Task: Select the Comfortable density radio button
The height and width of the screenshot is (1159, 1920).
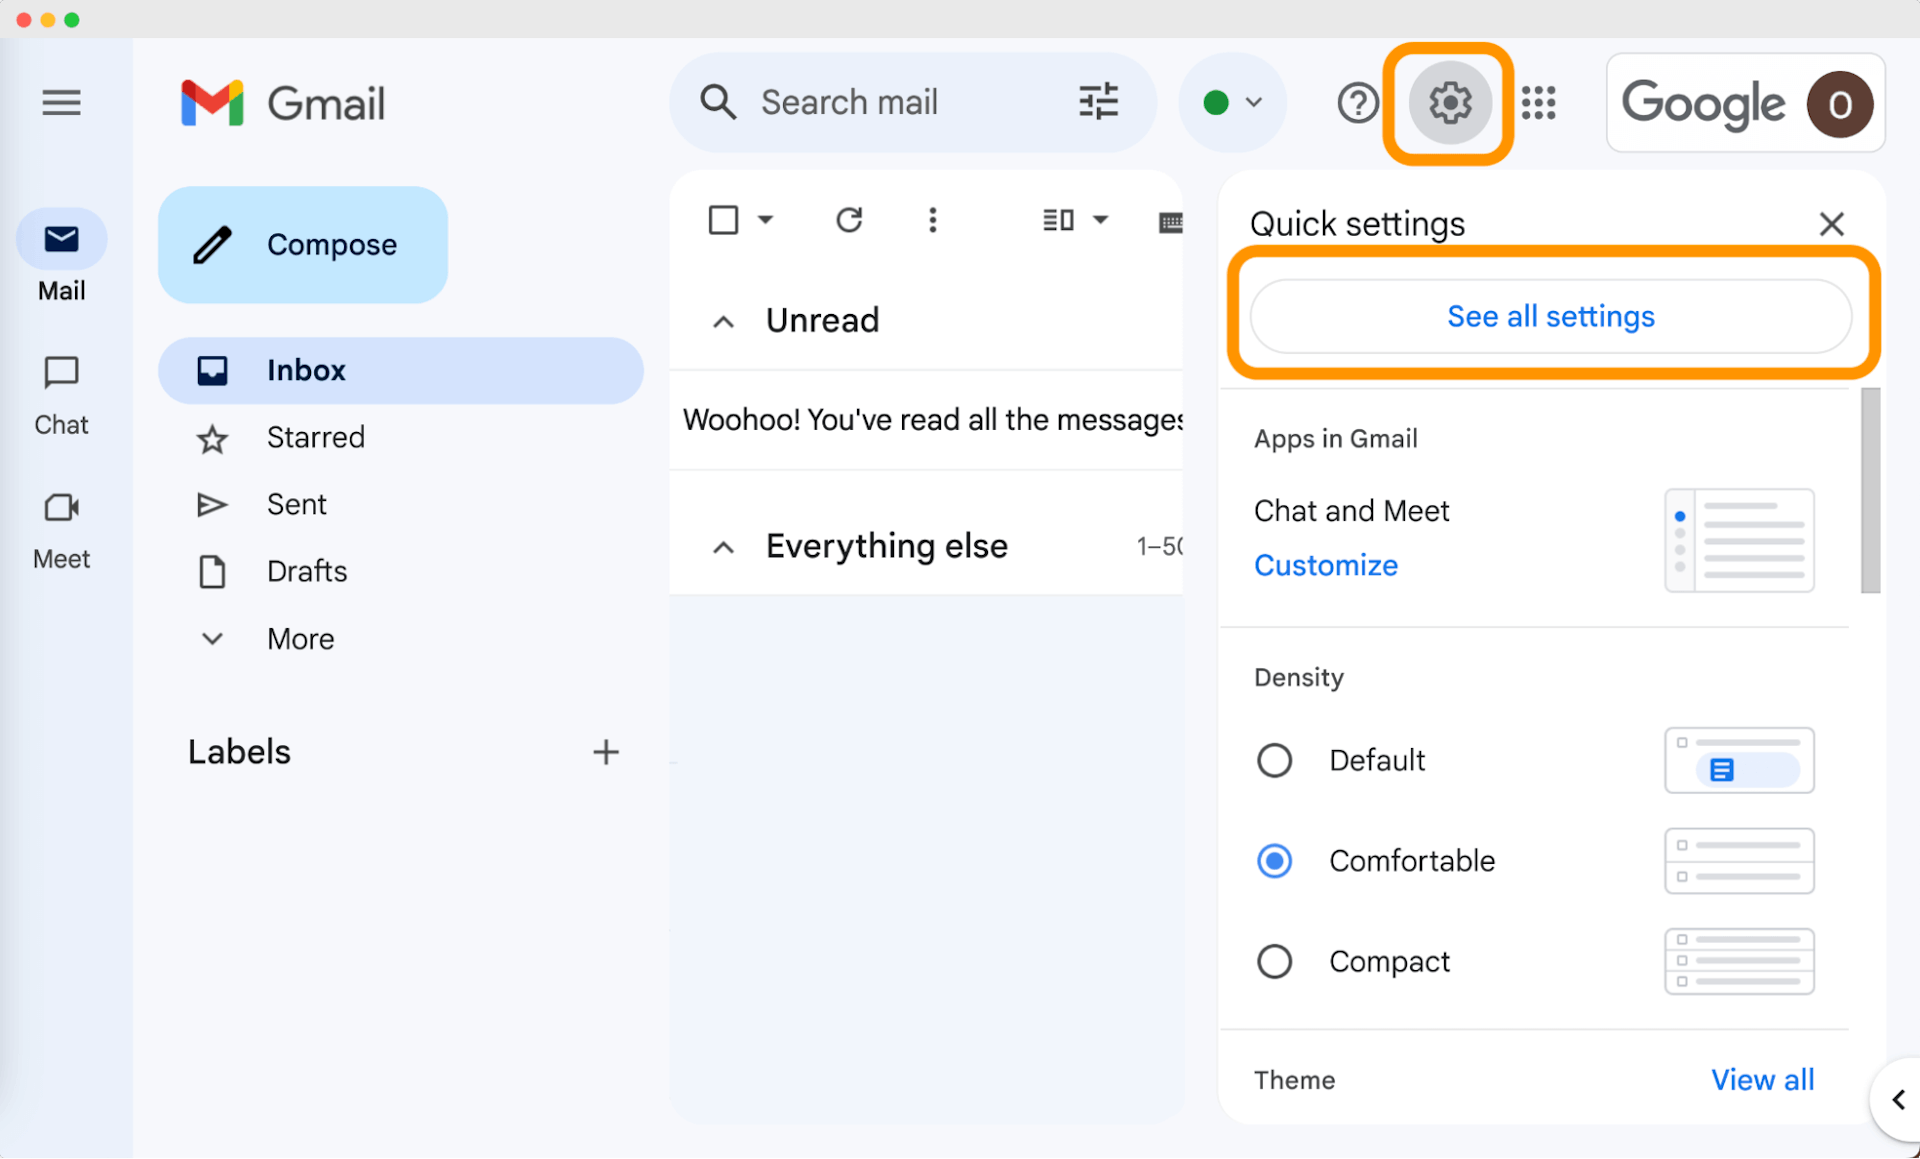Action: pyautogui.click(x=1273, y=860)
